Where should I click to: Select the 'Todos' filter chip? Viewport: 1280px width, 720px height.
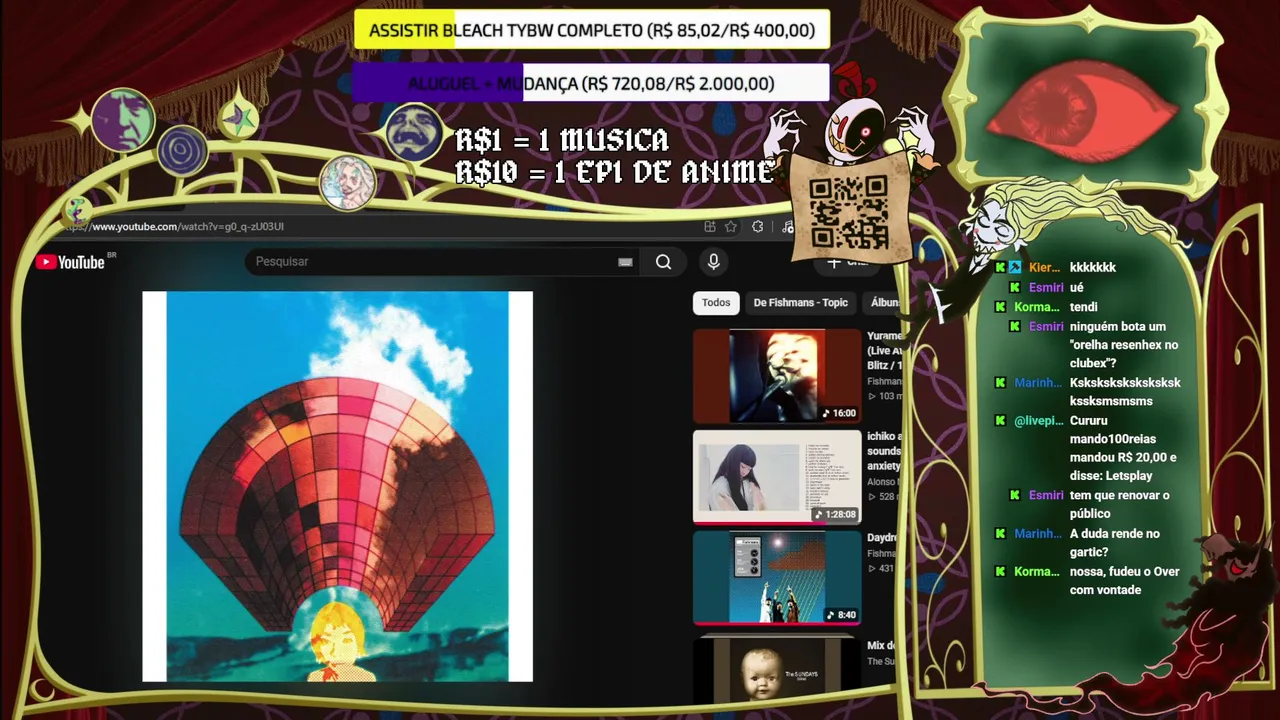click(x=716, y=303)
